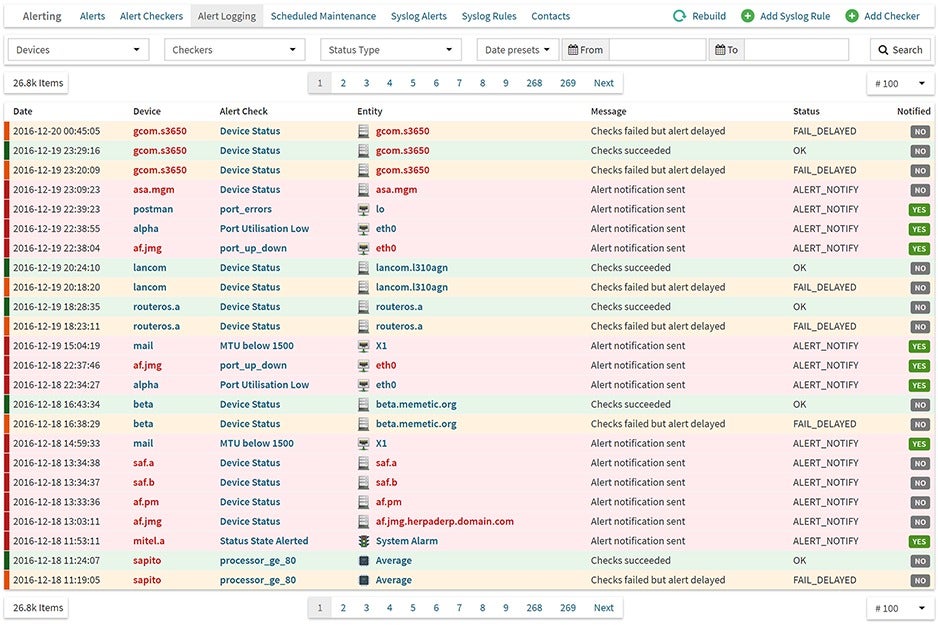Open the Devices filter dropdown

coord(78,50)
